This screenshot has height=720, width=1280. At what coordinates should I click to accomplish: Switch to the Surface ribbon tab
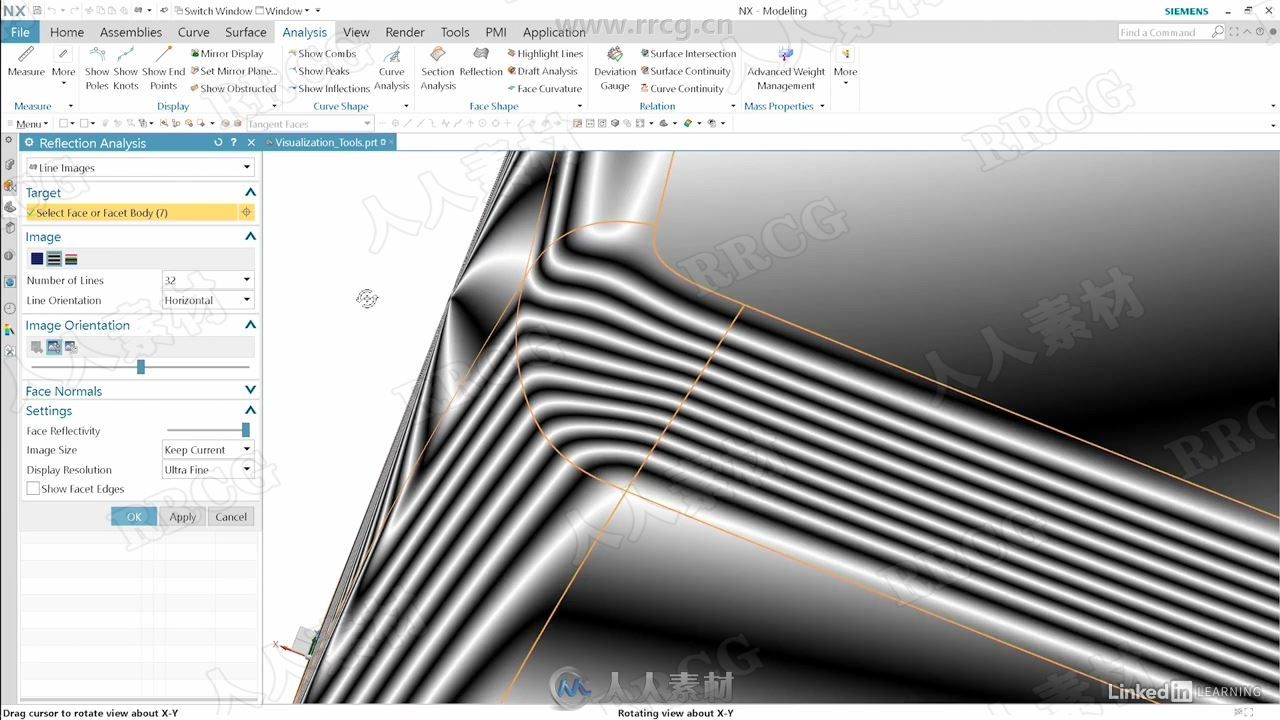coord(245,32)
